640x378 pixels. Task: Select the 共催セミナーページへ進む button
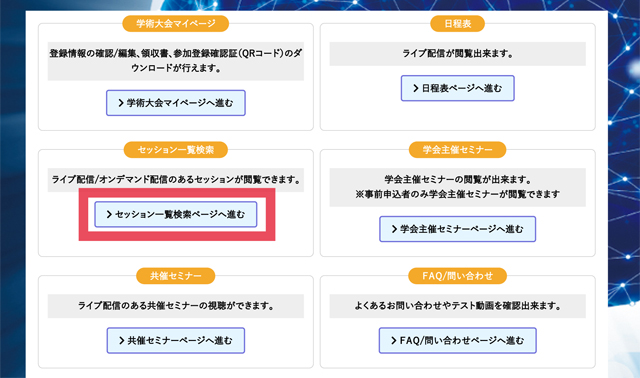(176, 340)
